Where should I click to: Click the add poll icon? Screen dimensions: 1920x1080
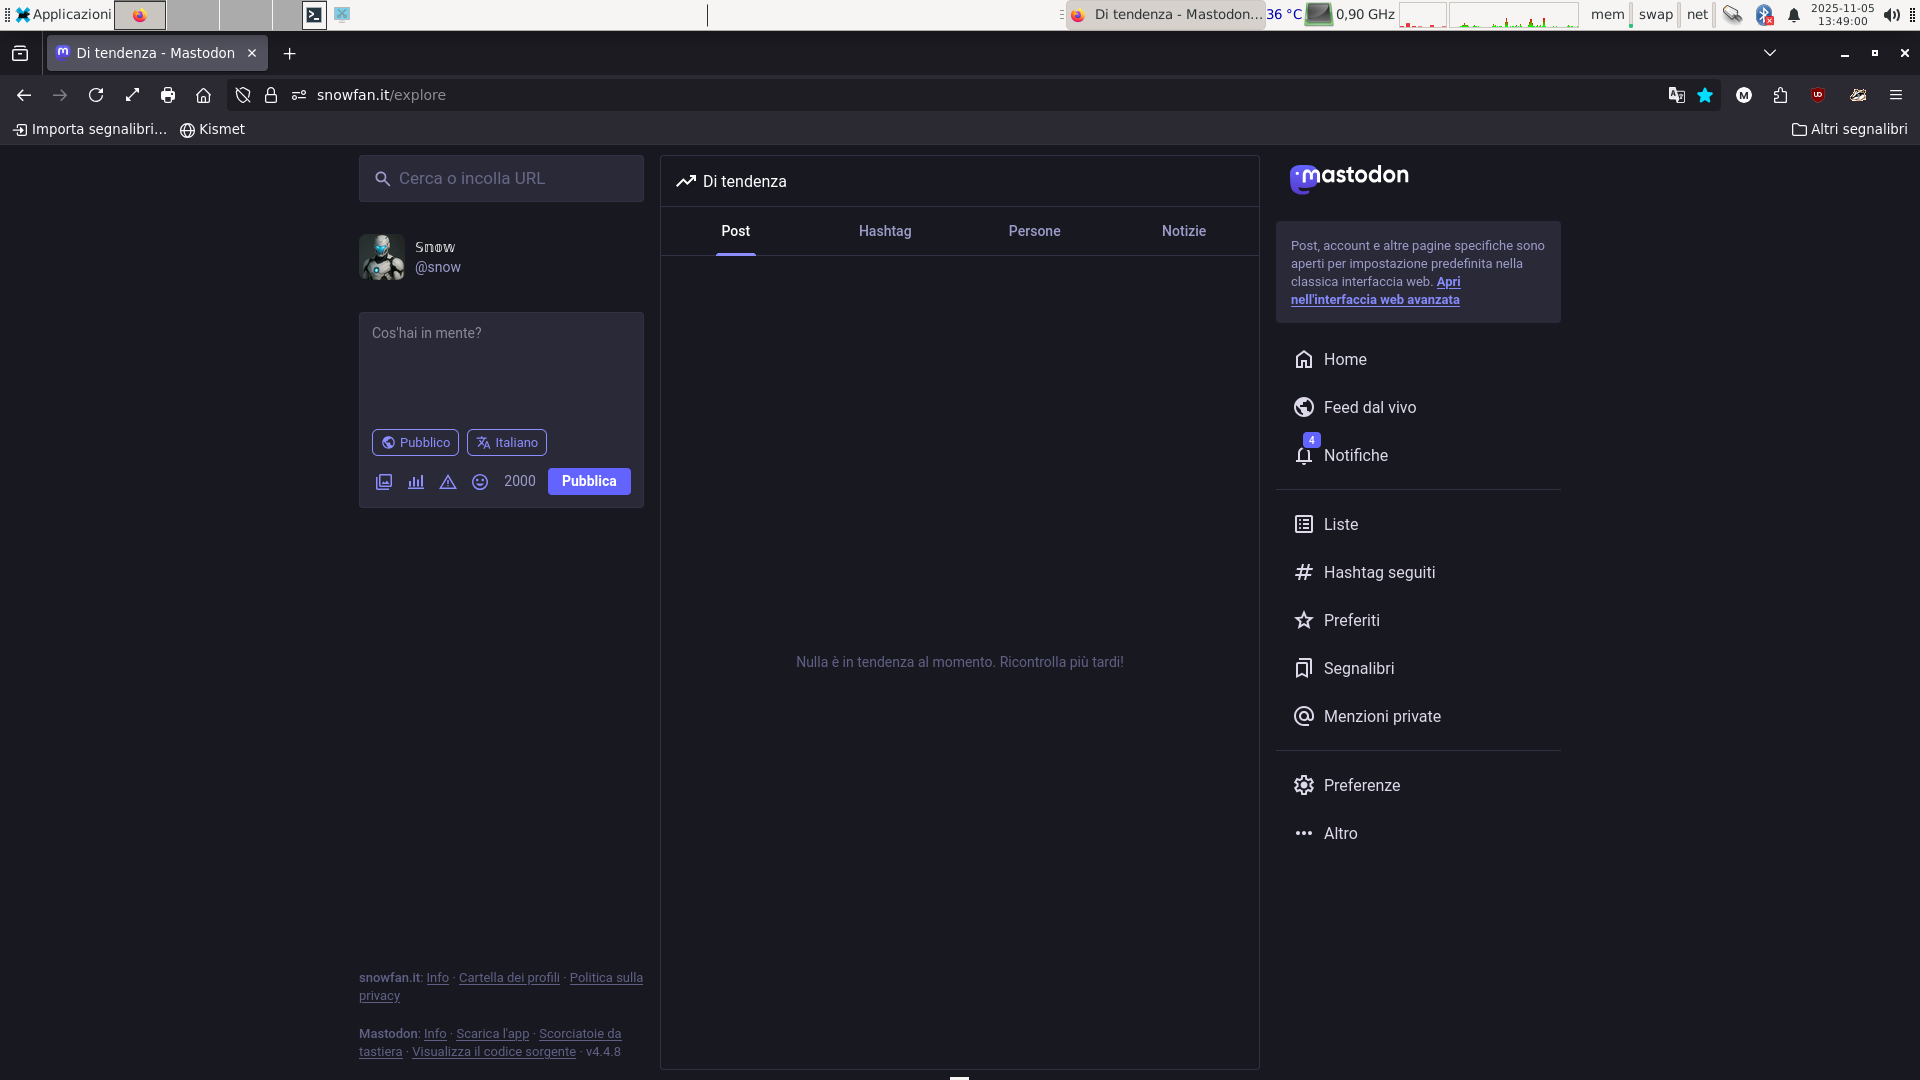pos(416,482)
